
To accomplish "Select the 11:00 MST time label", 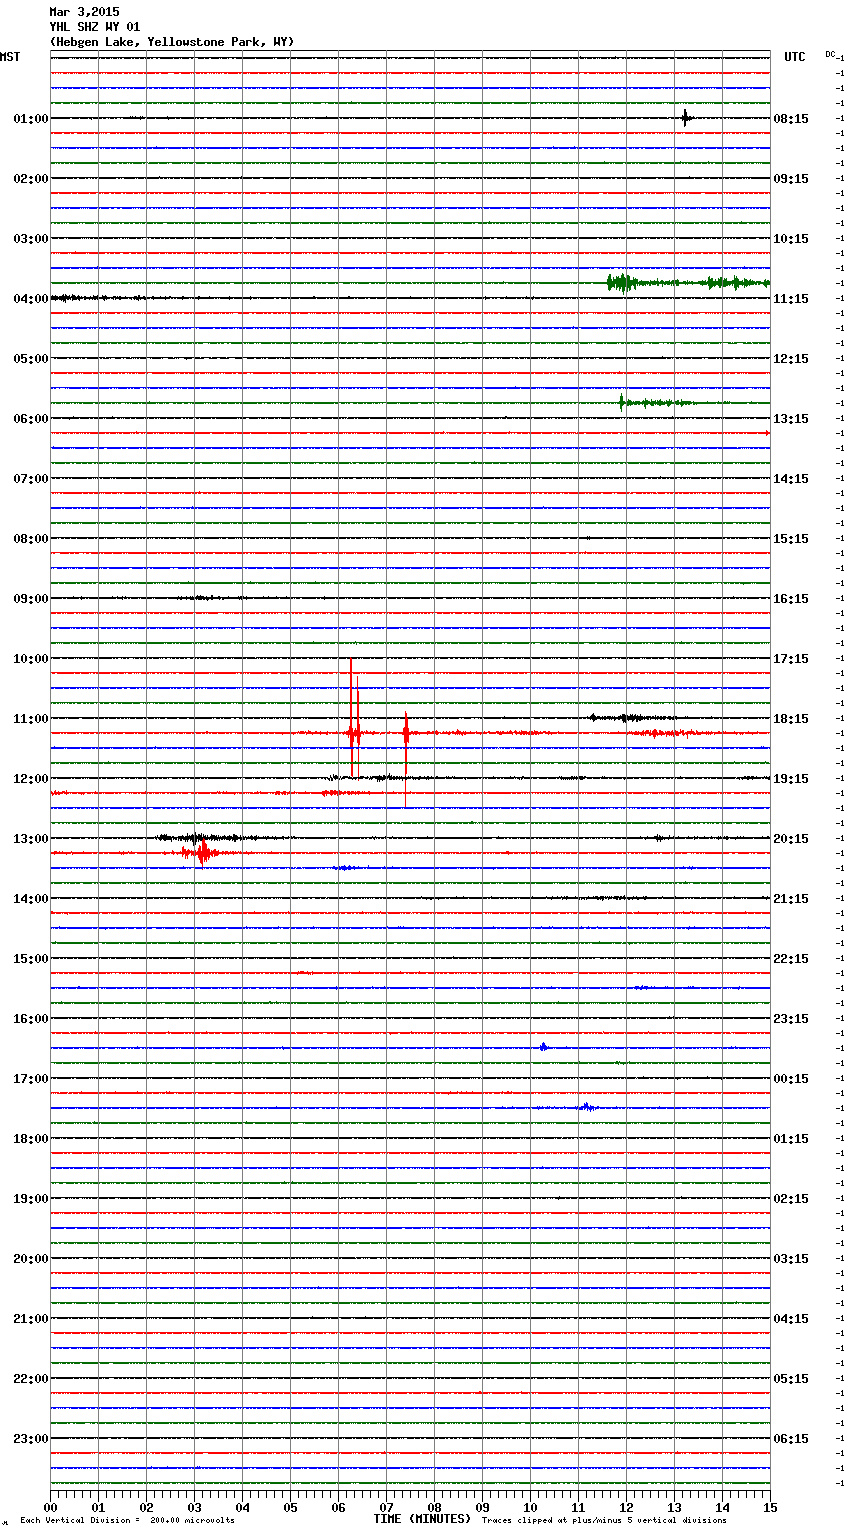I will [x=31, y=719].
